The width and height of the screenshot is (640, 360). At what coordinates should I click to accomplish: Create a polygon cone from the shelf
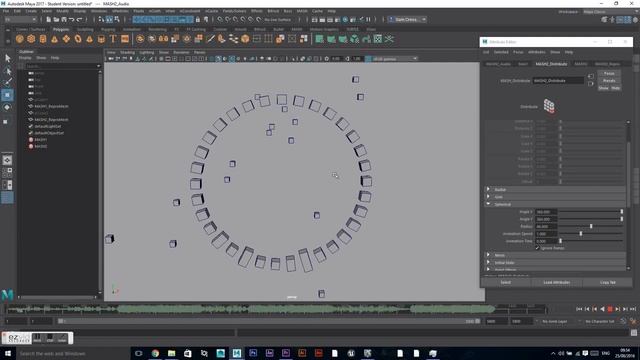(54, 39)
